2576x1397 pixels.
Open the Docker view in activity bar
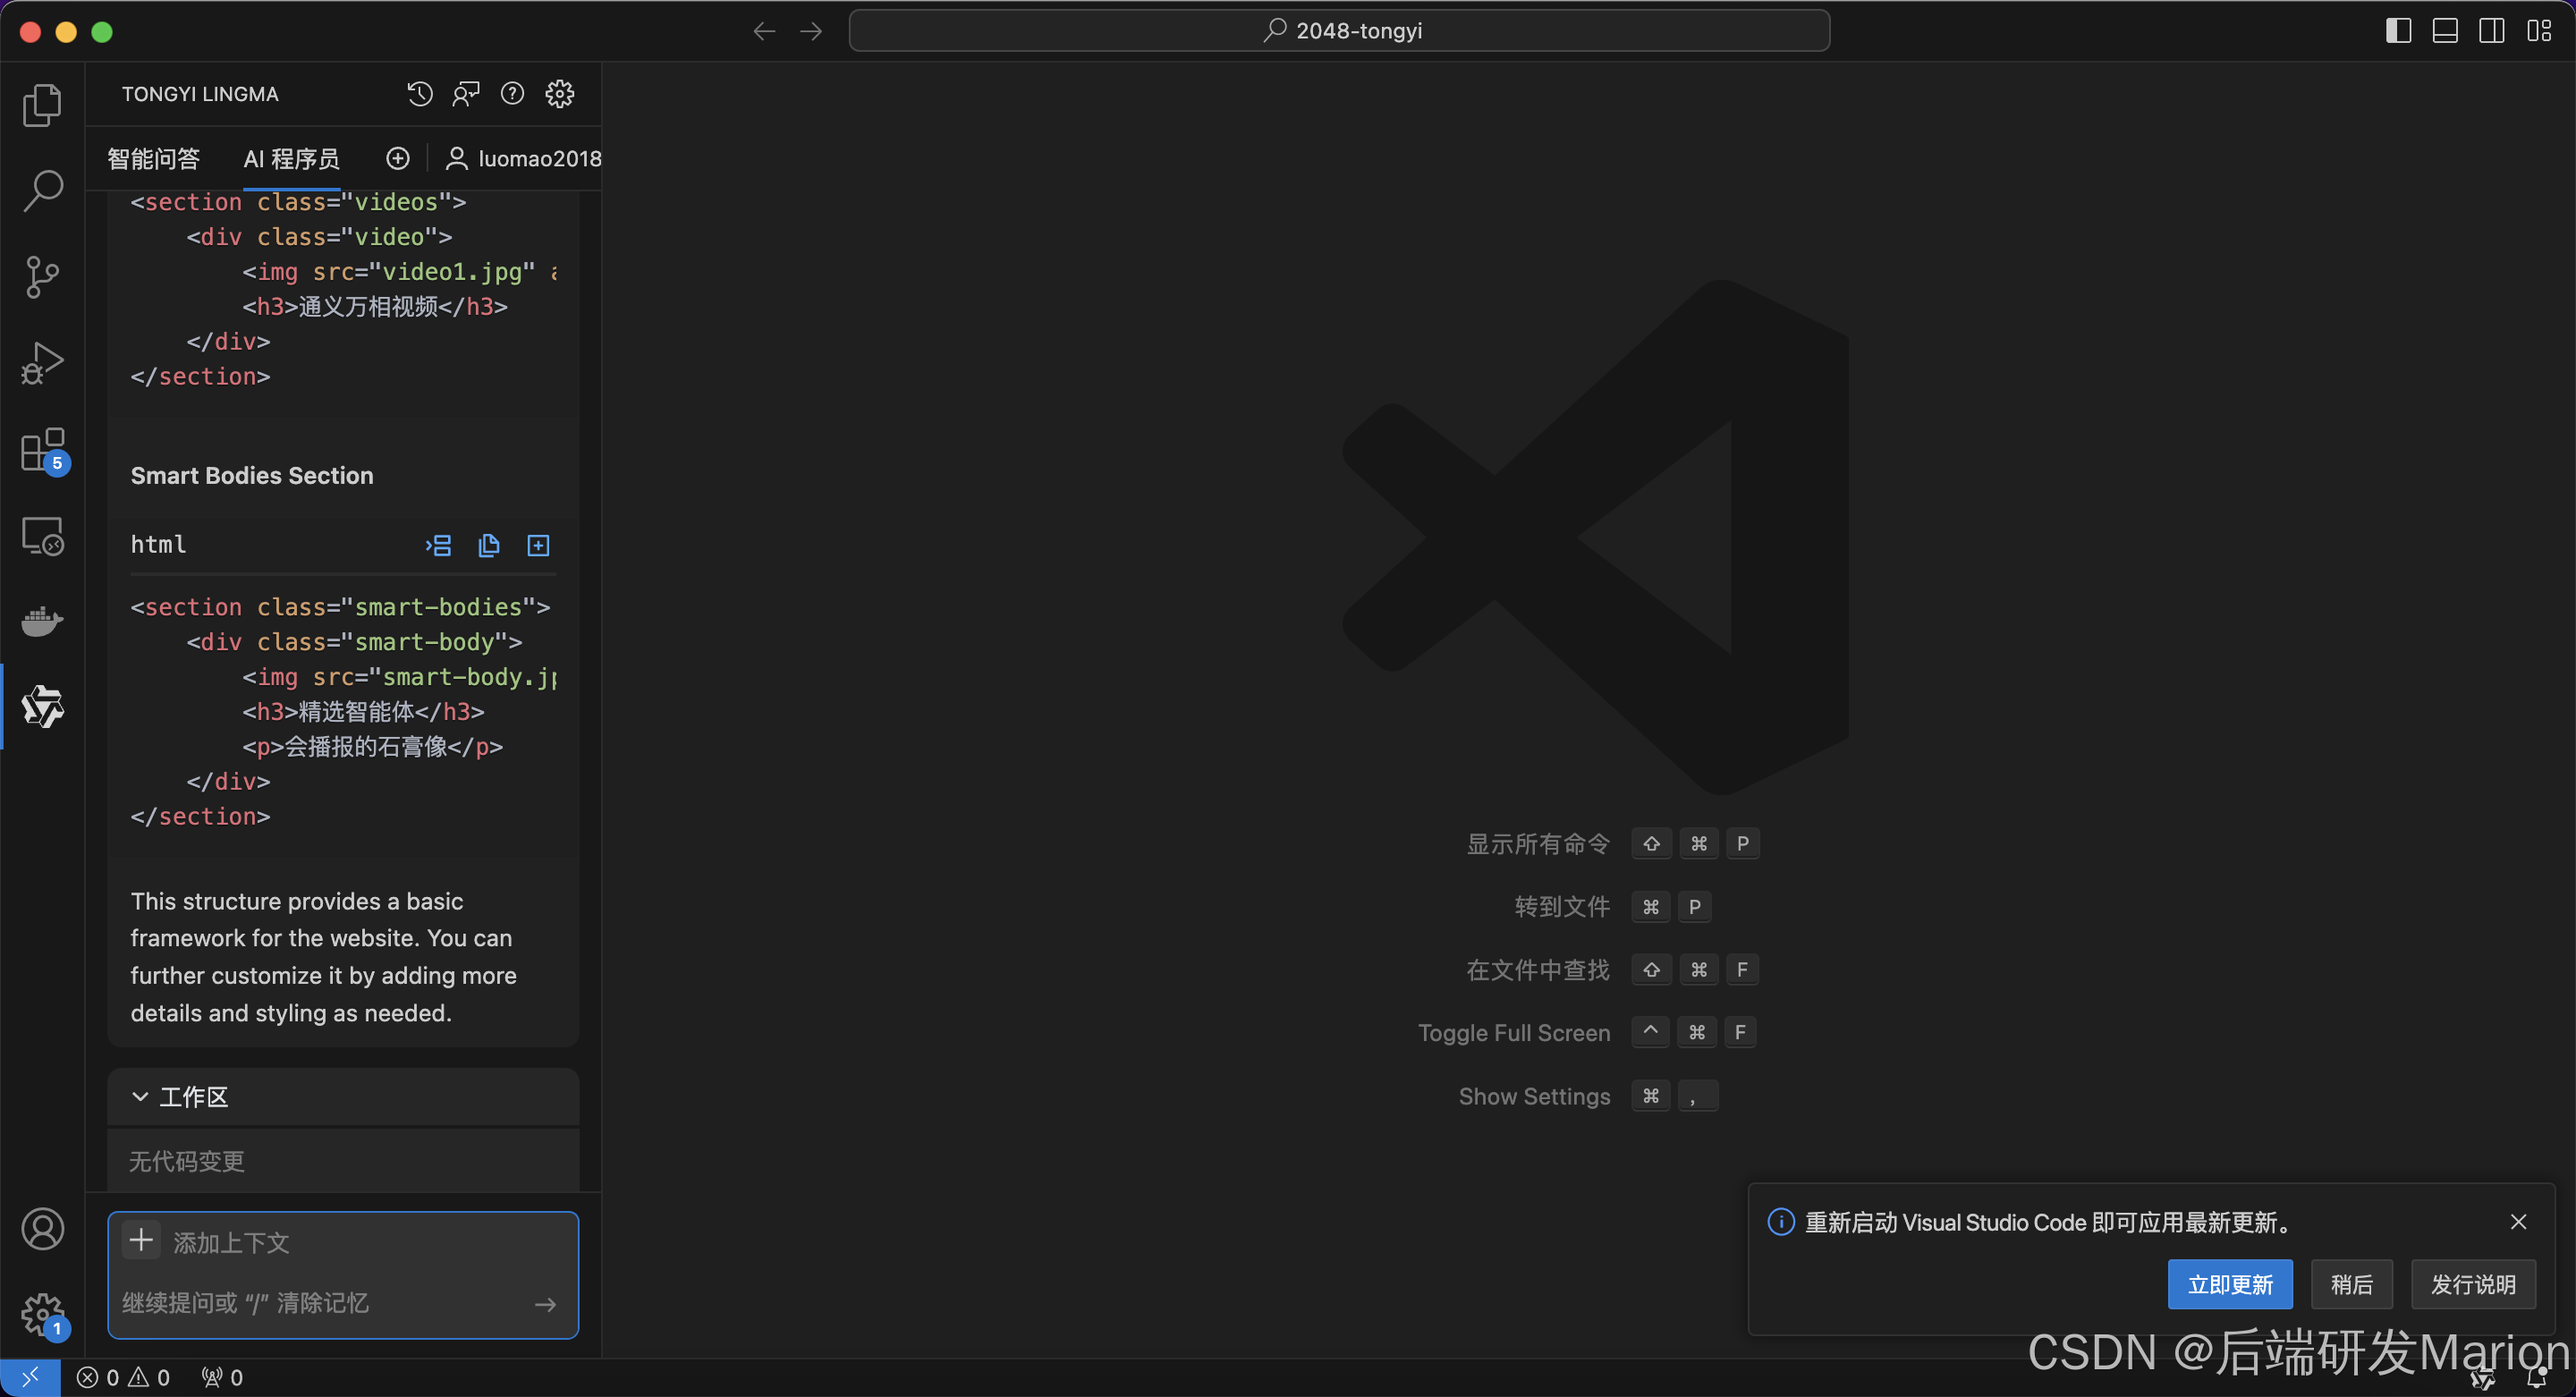tap(42, 621)
